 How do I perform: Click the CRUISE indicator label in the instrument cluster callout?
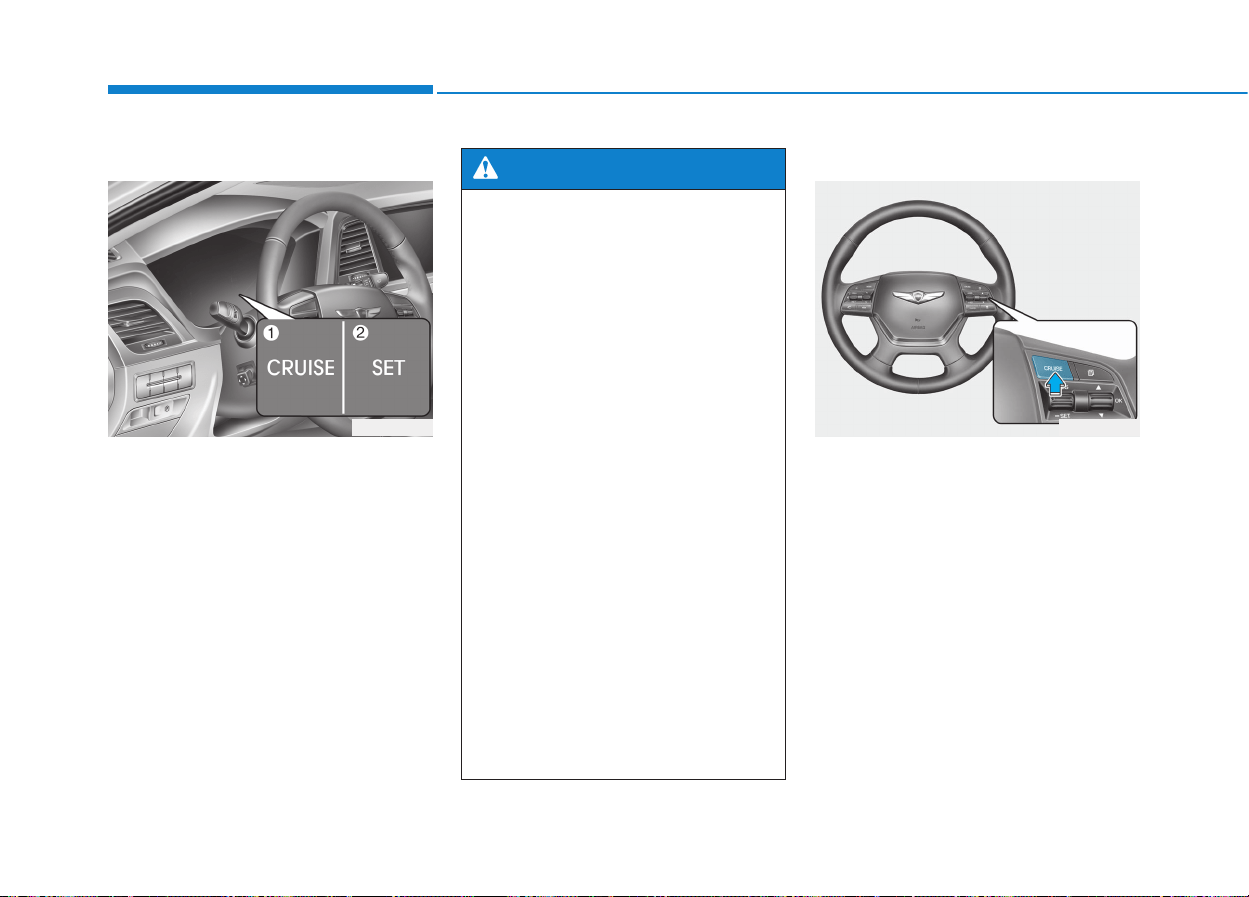point(300,368)
